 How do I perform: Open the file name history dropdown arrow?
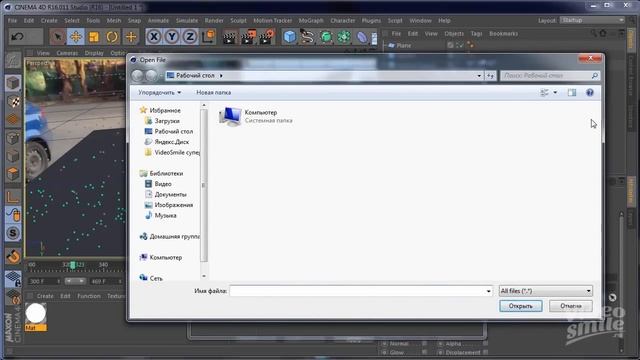tap(488, 291)
